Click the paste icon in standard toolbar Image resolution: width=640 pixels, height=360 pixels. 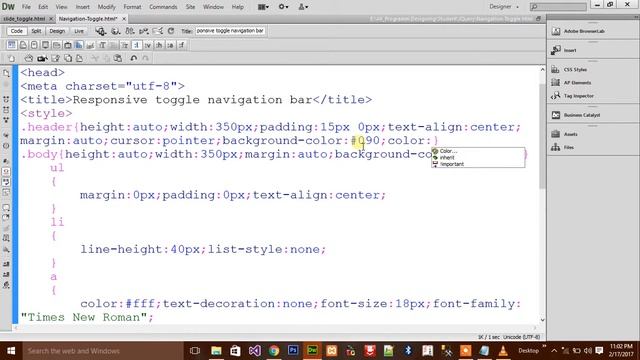118,58
